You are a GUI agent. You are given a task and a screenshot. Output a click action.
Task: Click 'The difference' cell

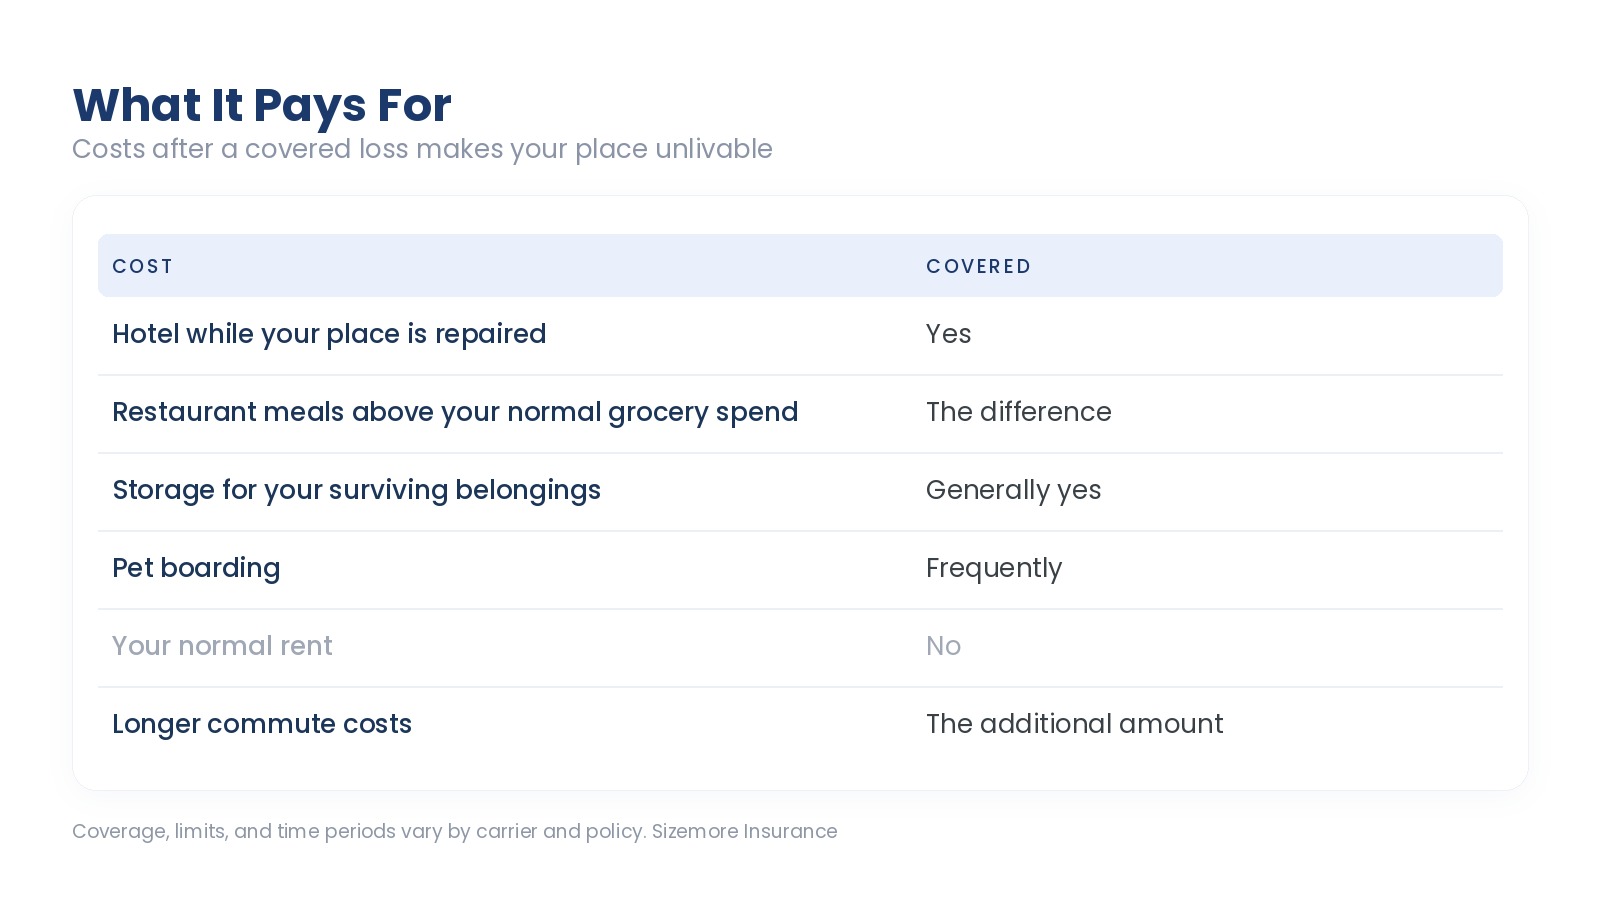pyautogui.click(x=1018, y=412)
